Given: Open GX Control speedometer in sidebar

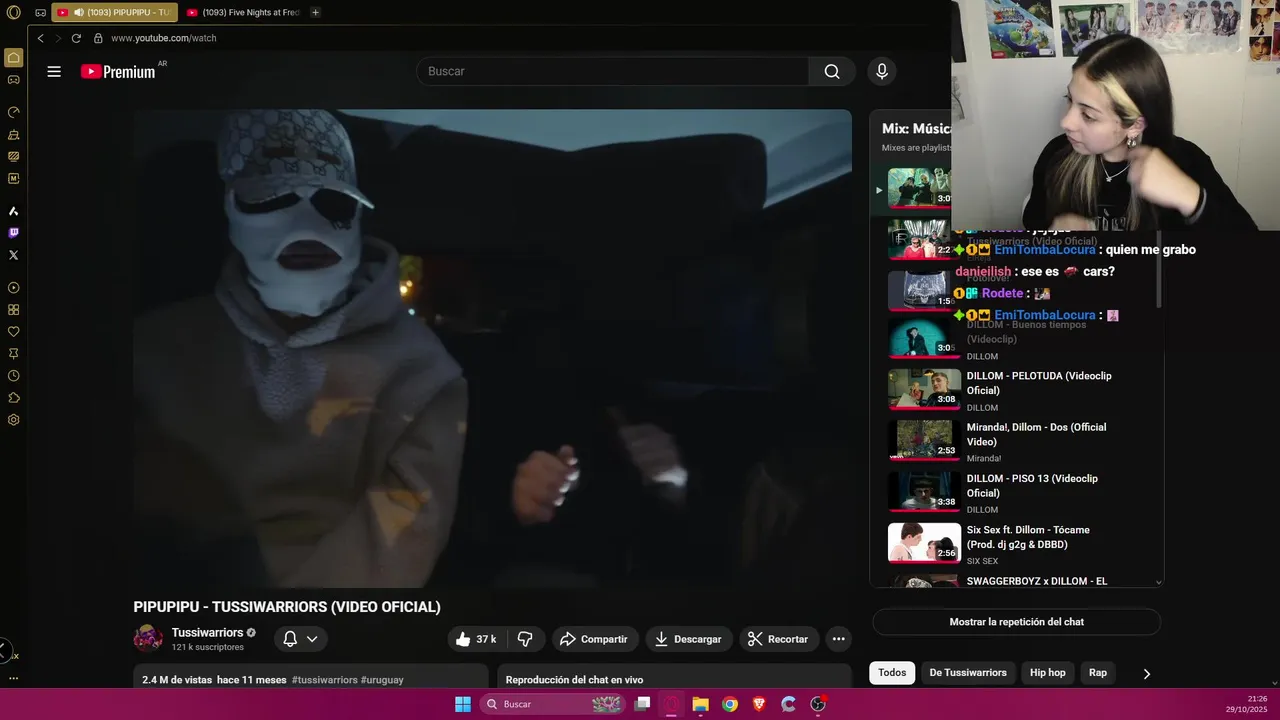Looking at the screenshot, I should tap(13, 112).
